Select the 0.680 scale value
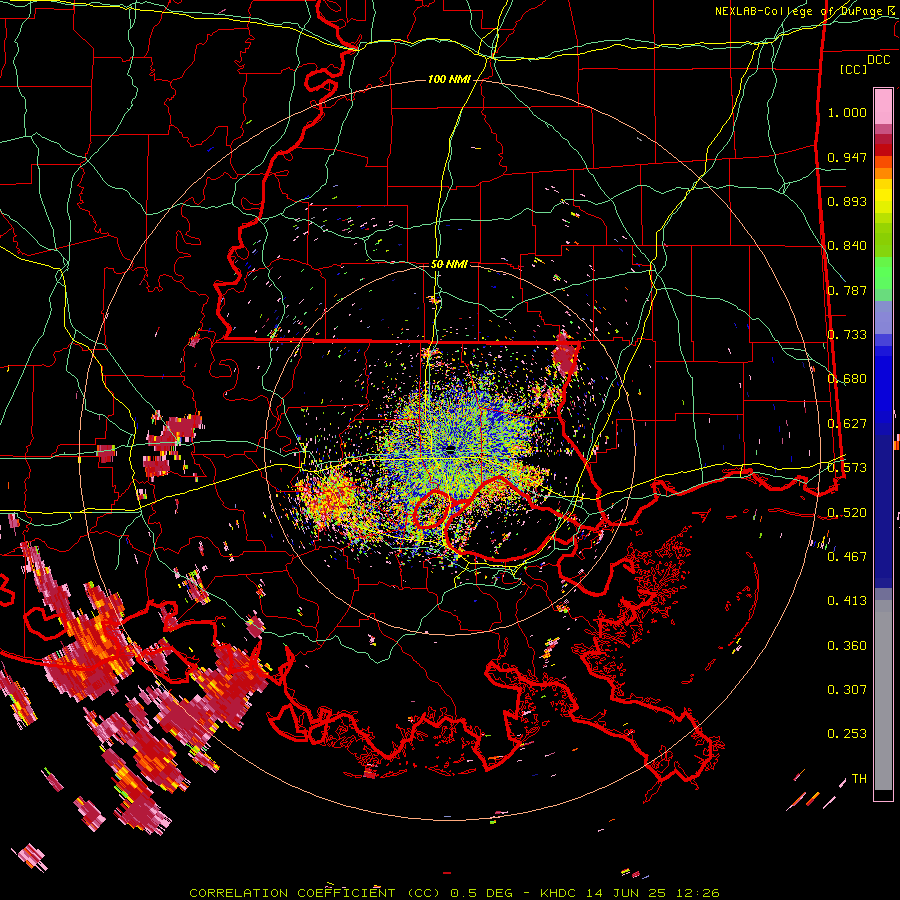Viewport: 900px width, 900px height. click(847, 379)
